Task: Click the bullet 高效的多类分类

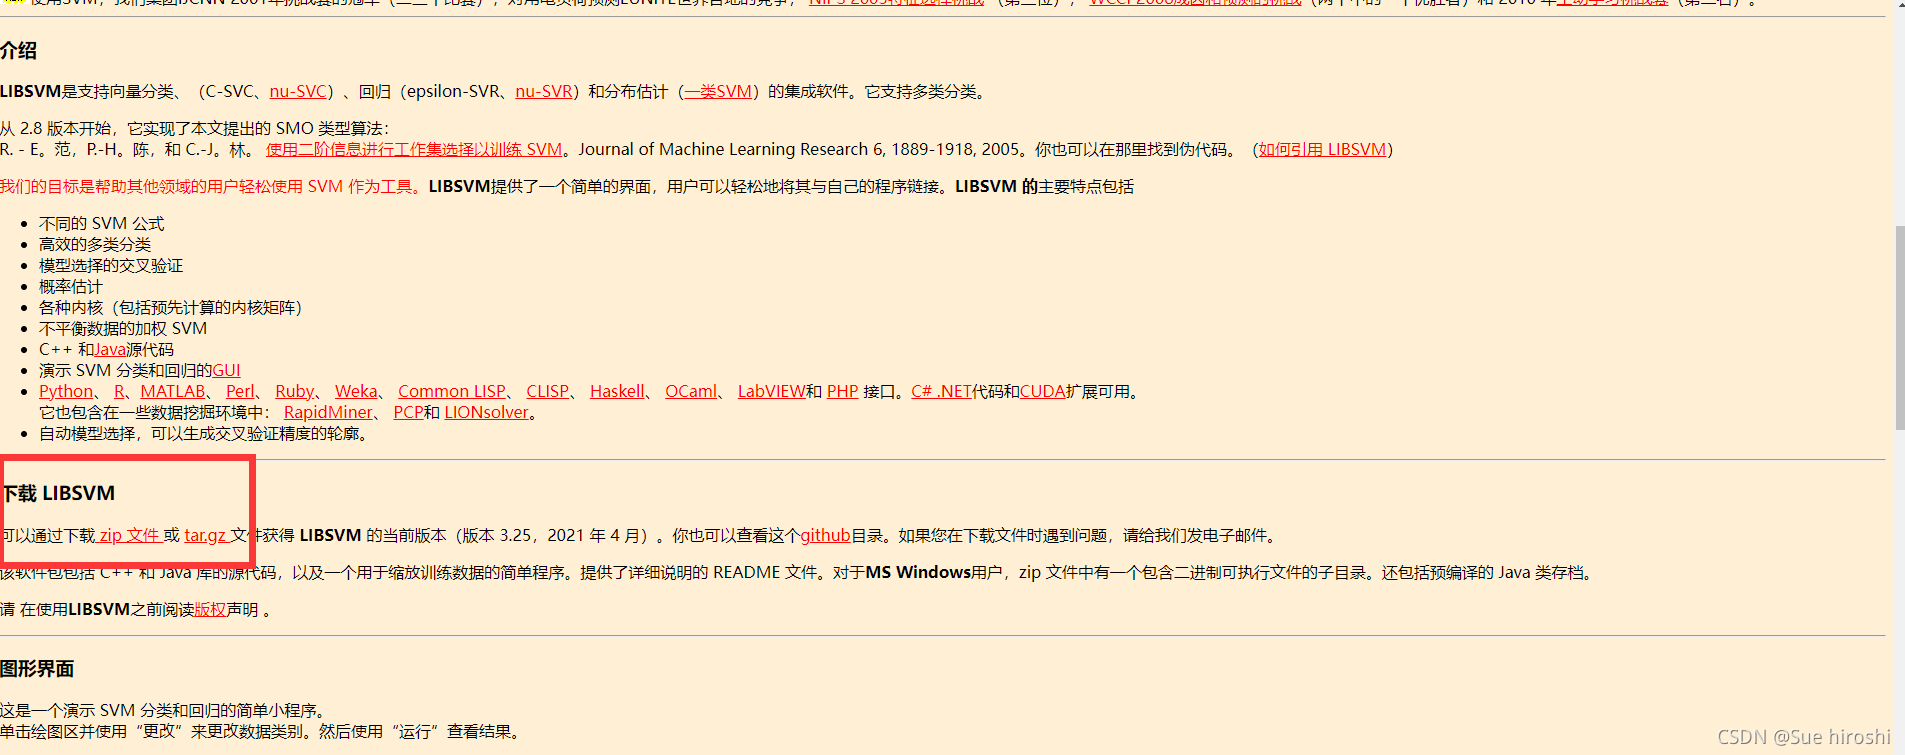Action: [x=95, y=245]
